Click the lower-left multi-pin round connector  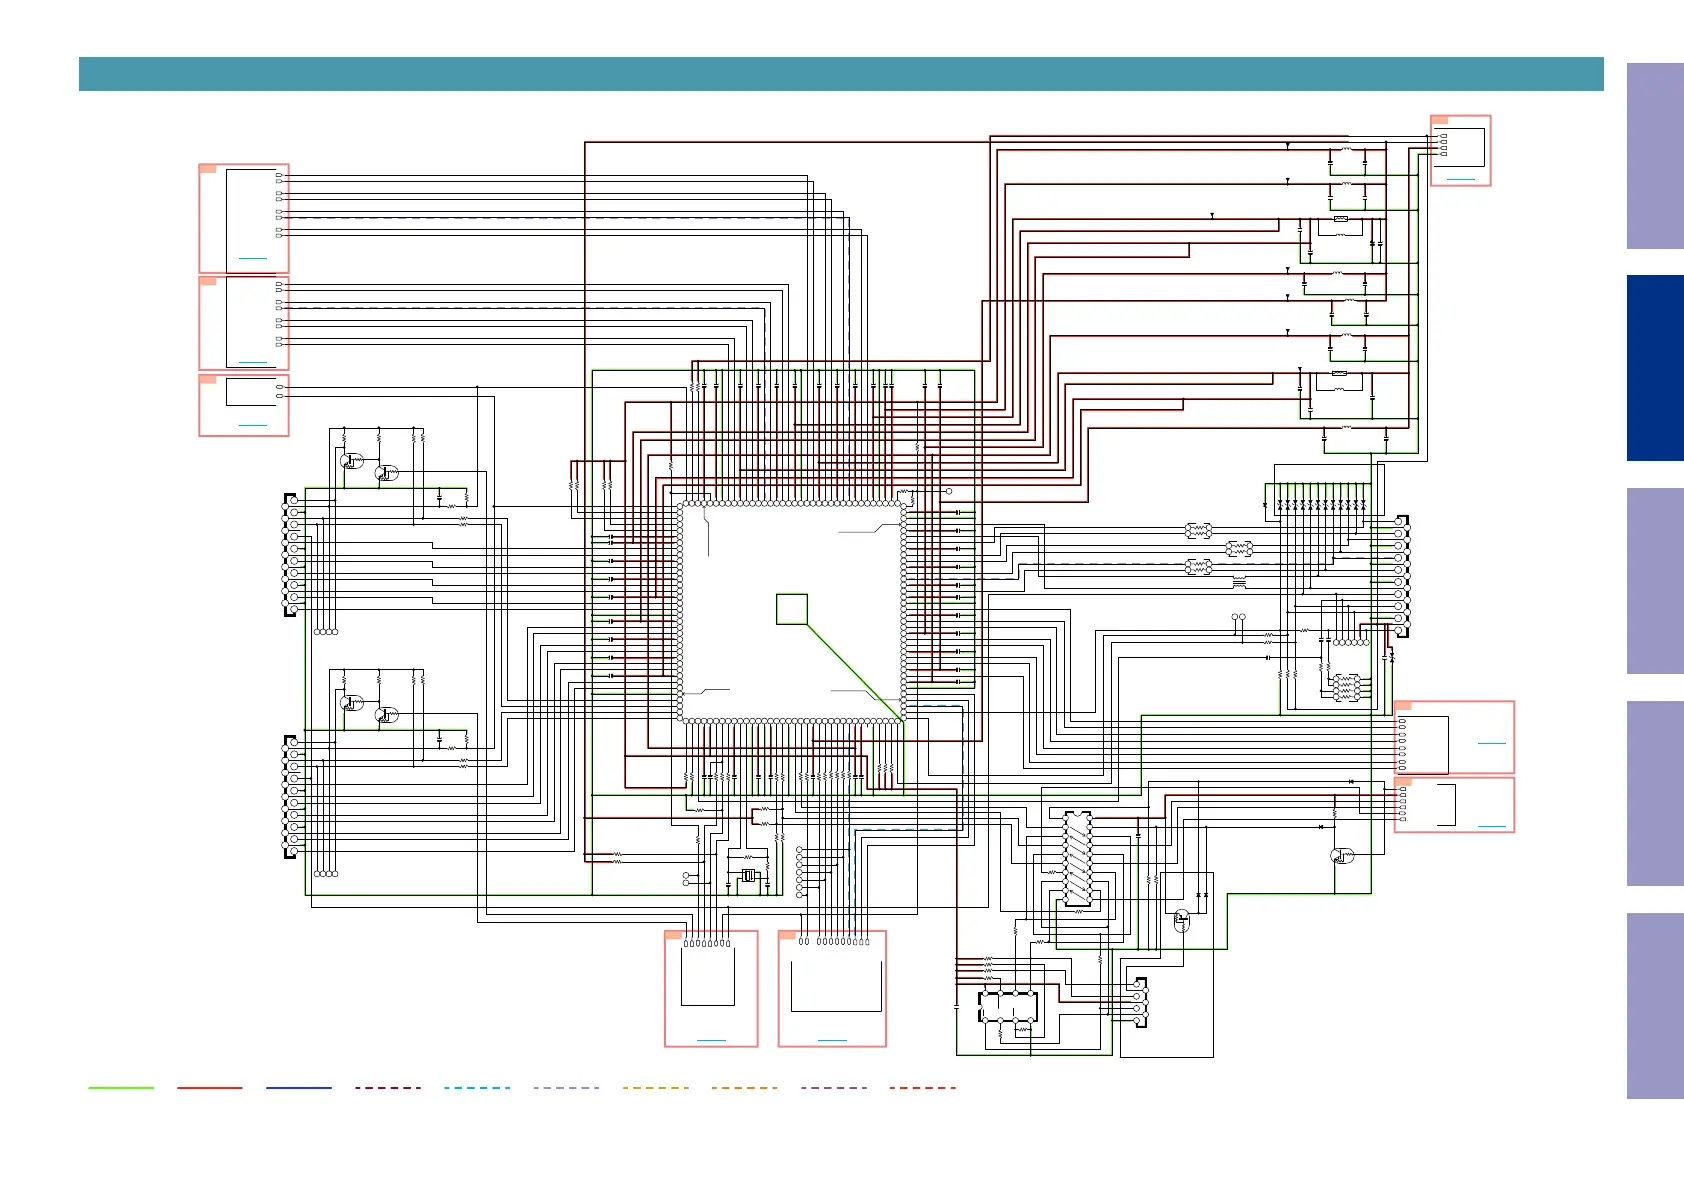292,797
